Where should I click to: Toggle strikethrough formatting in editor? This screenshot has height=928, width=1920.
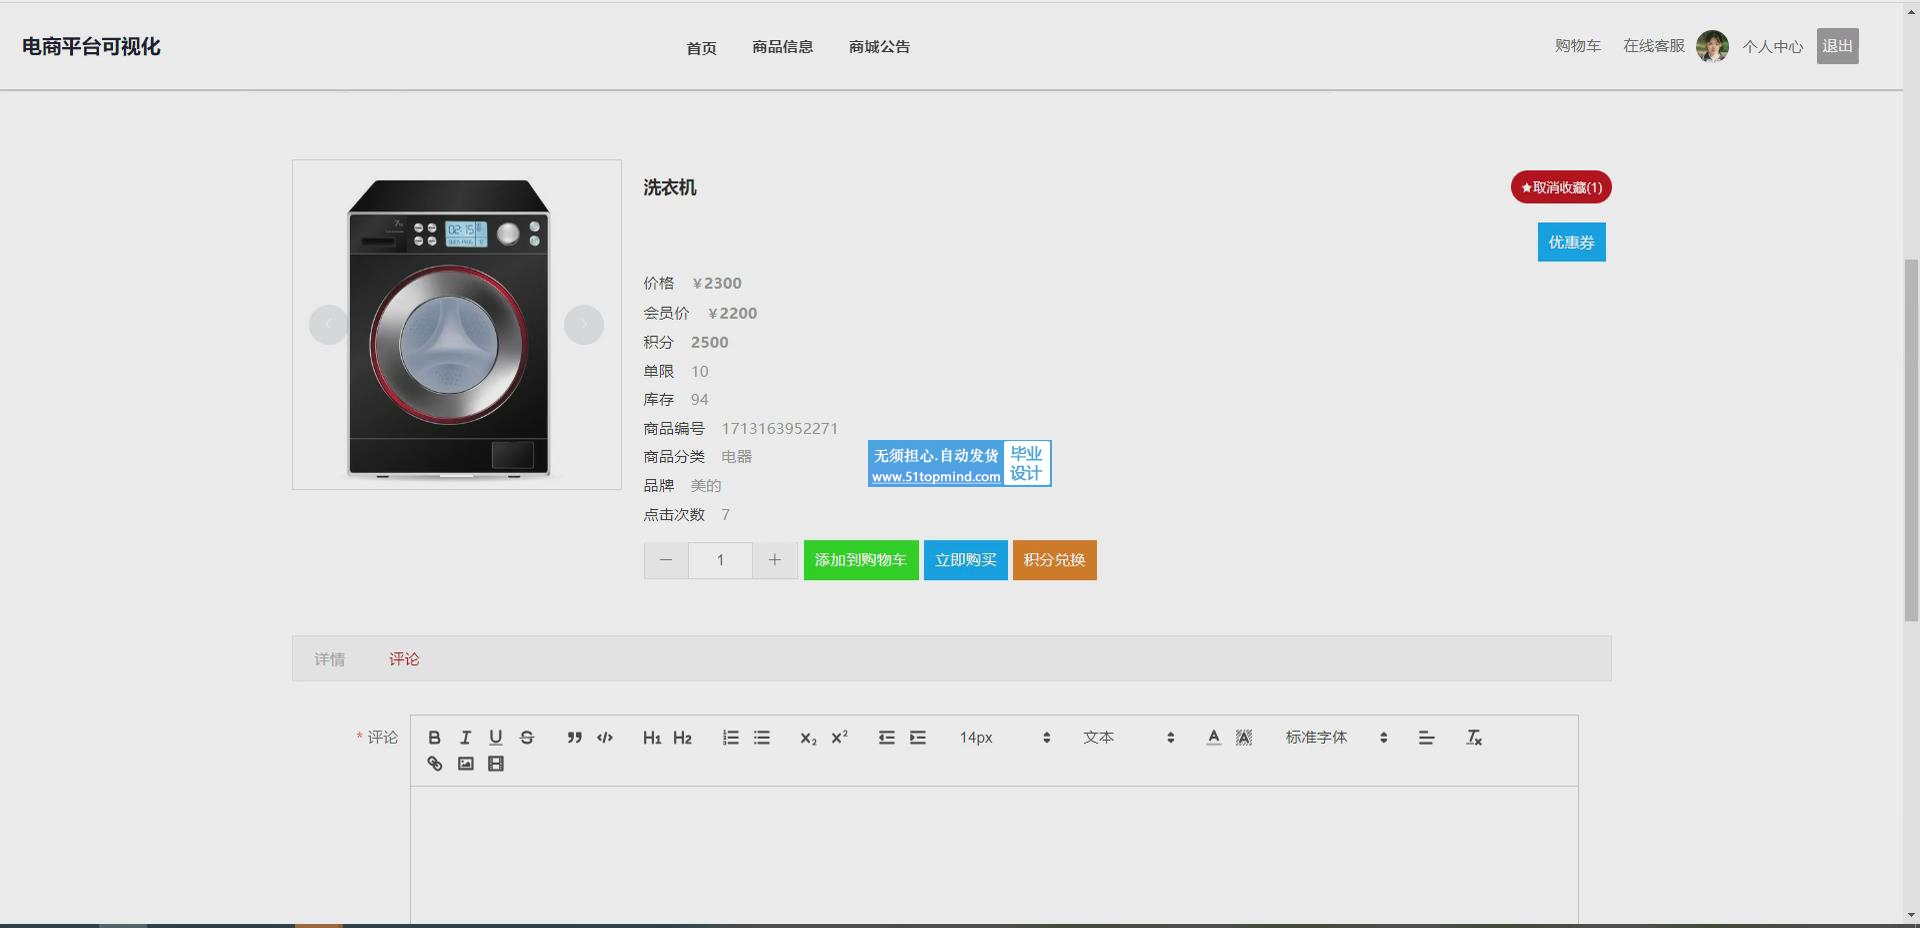point(527,737)
